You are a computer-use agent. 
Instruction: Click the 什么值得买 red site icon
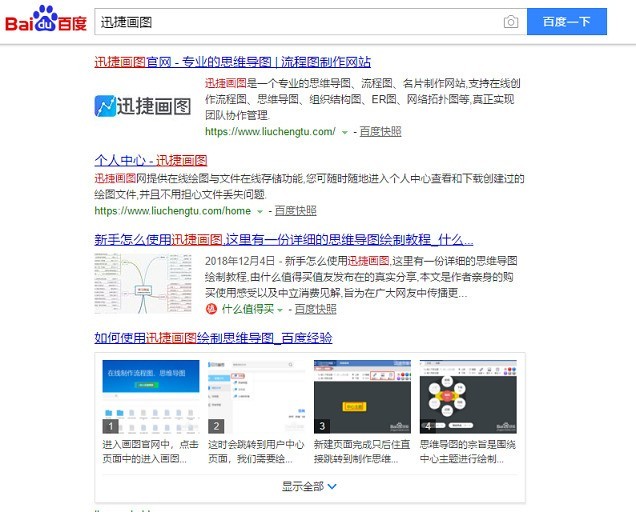click(211, 309)
